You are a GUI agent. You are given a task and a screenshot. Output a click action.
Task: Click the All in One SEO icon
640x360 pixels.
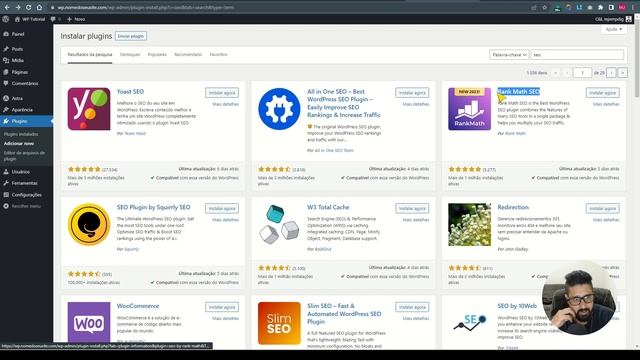(279, 109)
